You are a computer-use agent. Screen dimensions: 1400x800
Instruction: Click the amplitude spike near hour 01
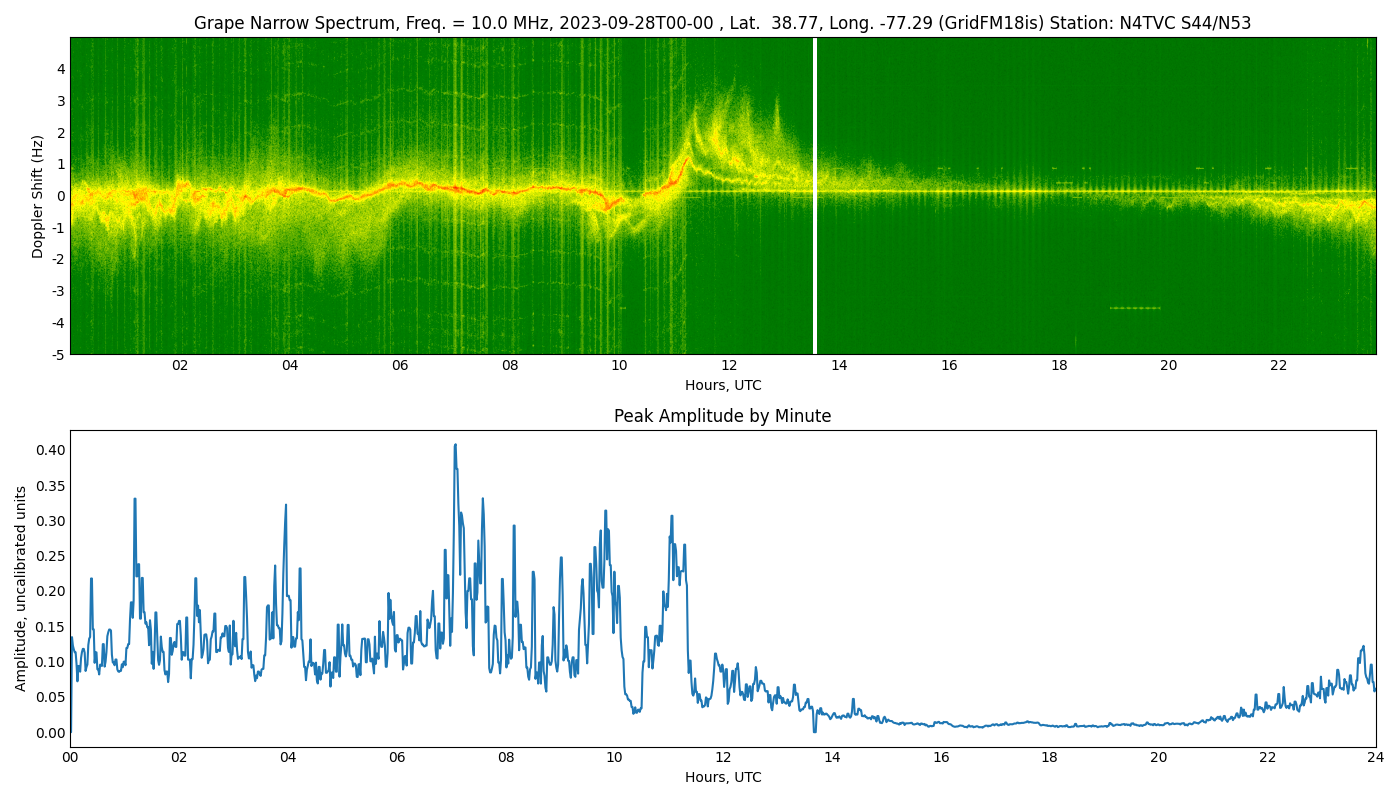133,497
